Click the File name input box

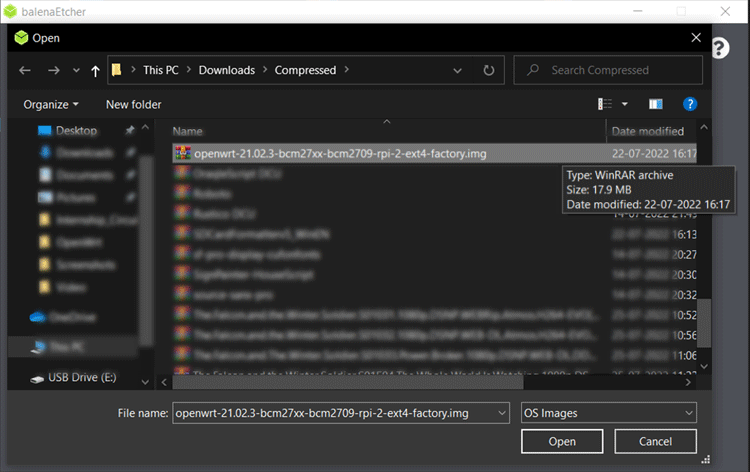click(335, 413)
